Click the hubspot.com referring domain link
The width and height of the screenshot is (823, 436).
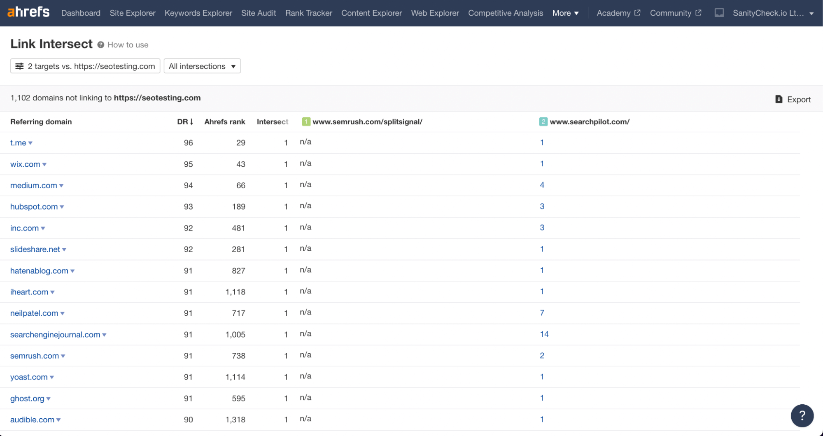coord(33,206)
